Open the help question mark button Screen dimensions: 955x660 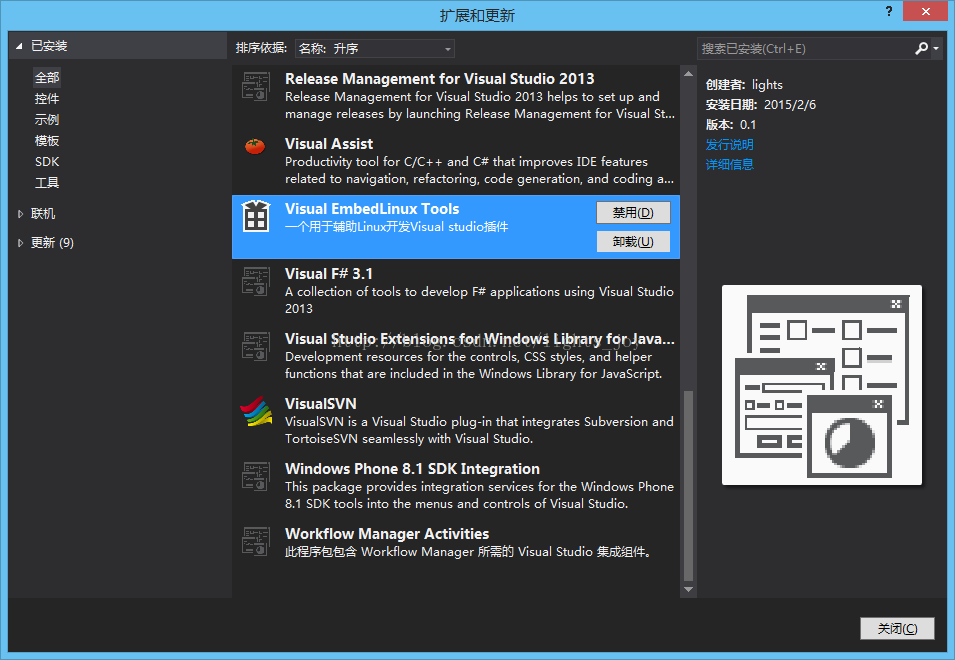tap(889, 12)
